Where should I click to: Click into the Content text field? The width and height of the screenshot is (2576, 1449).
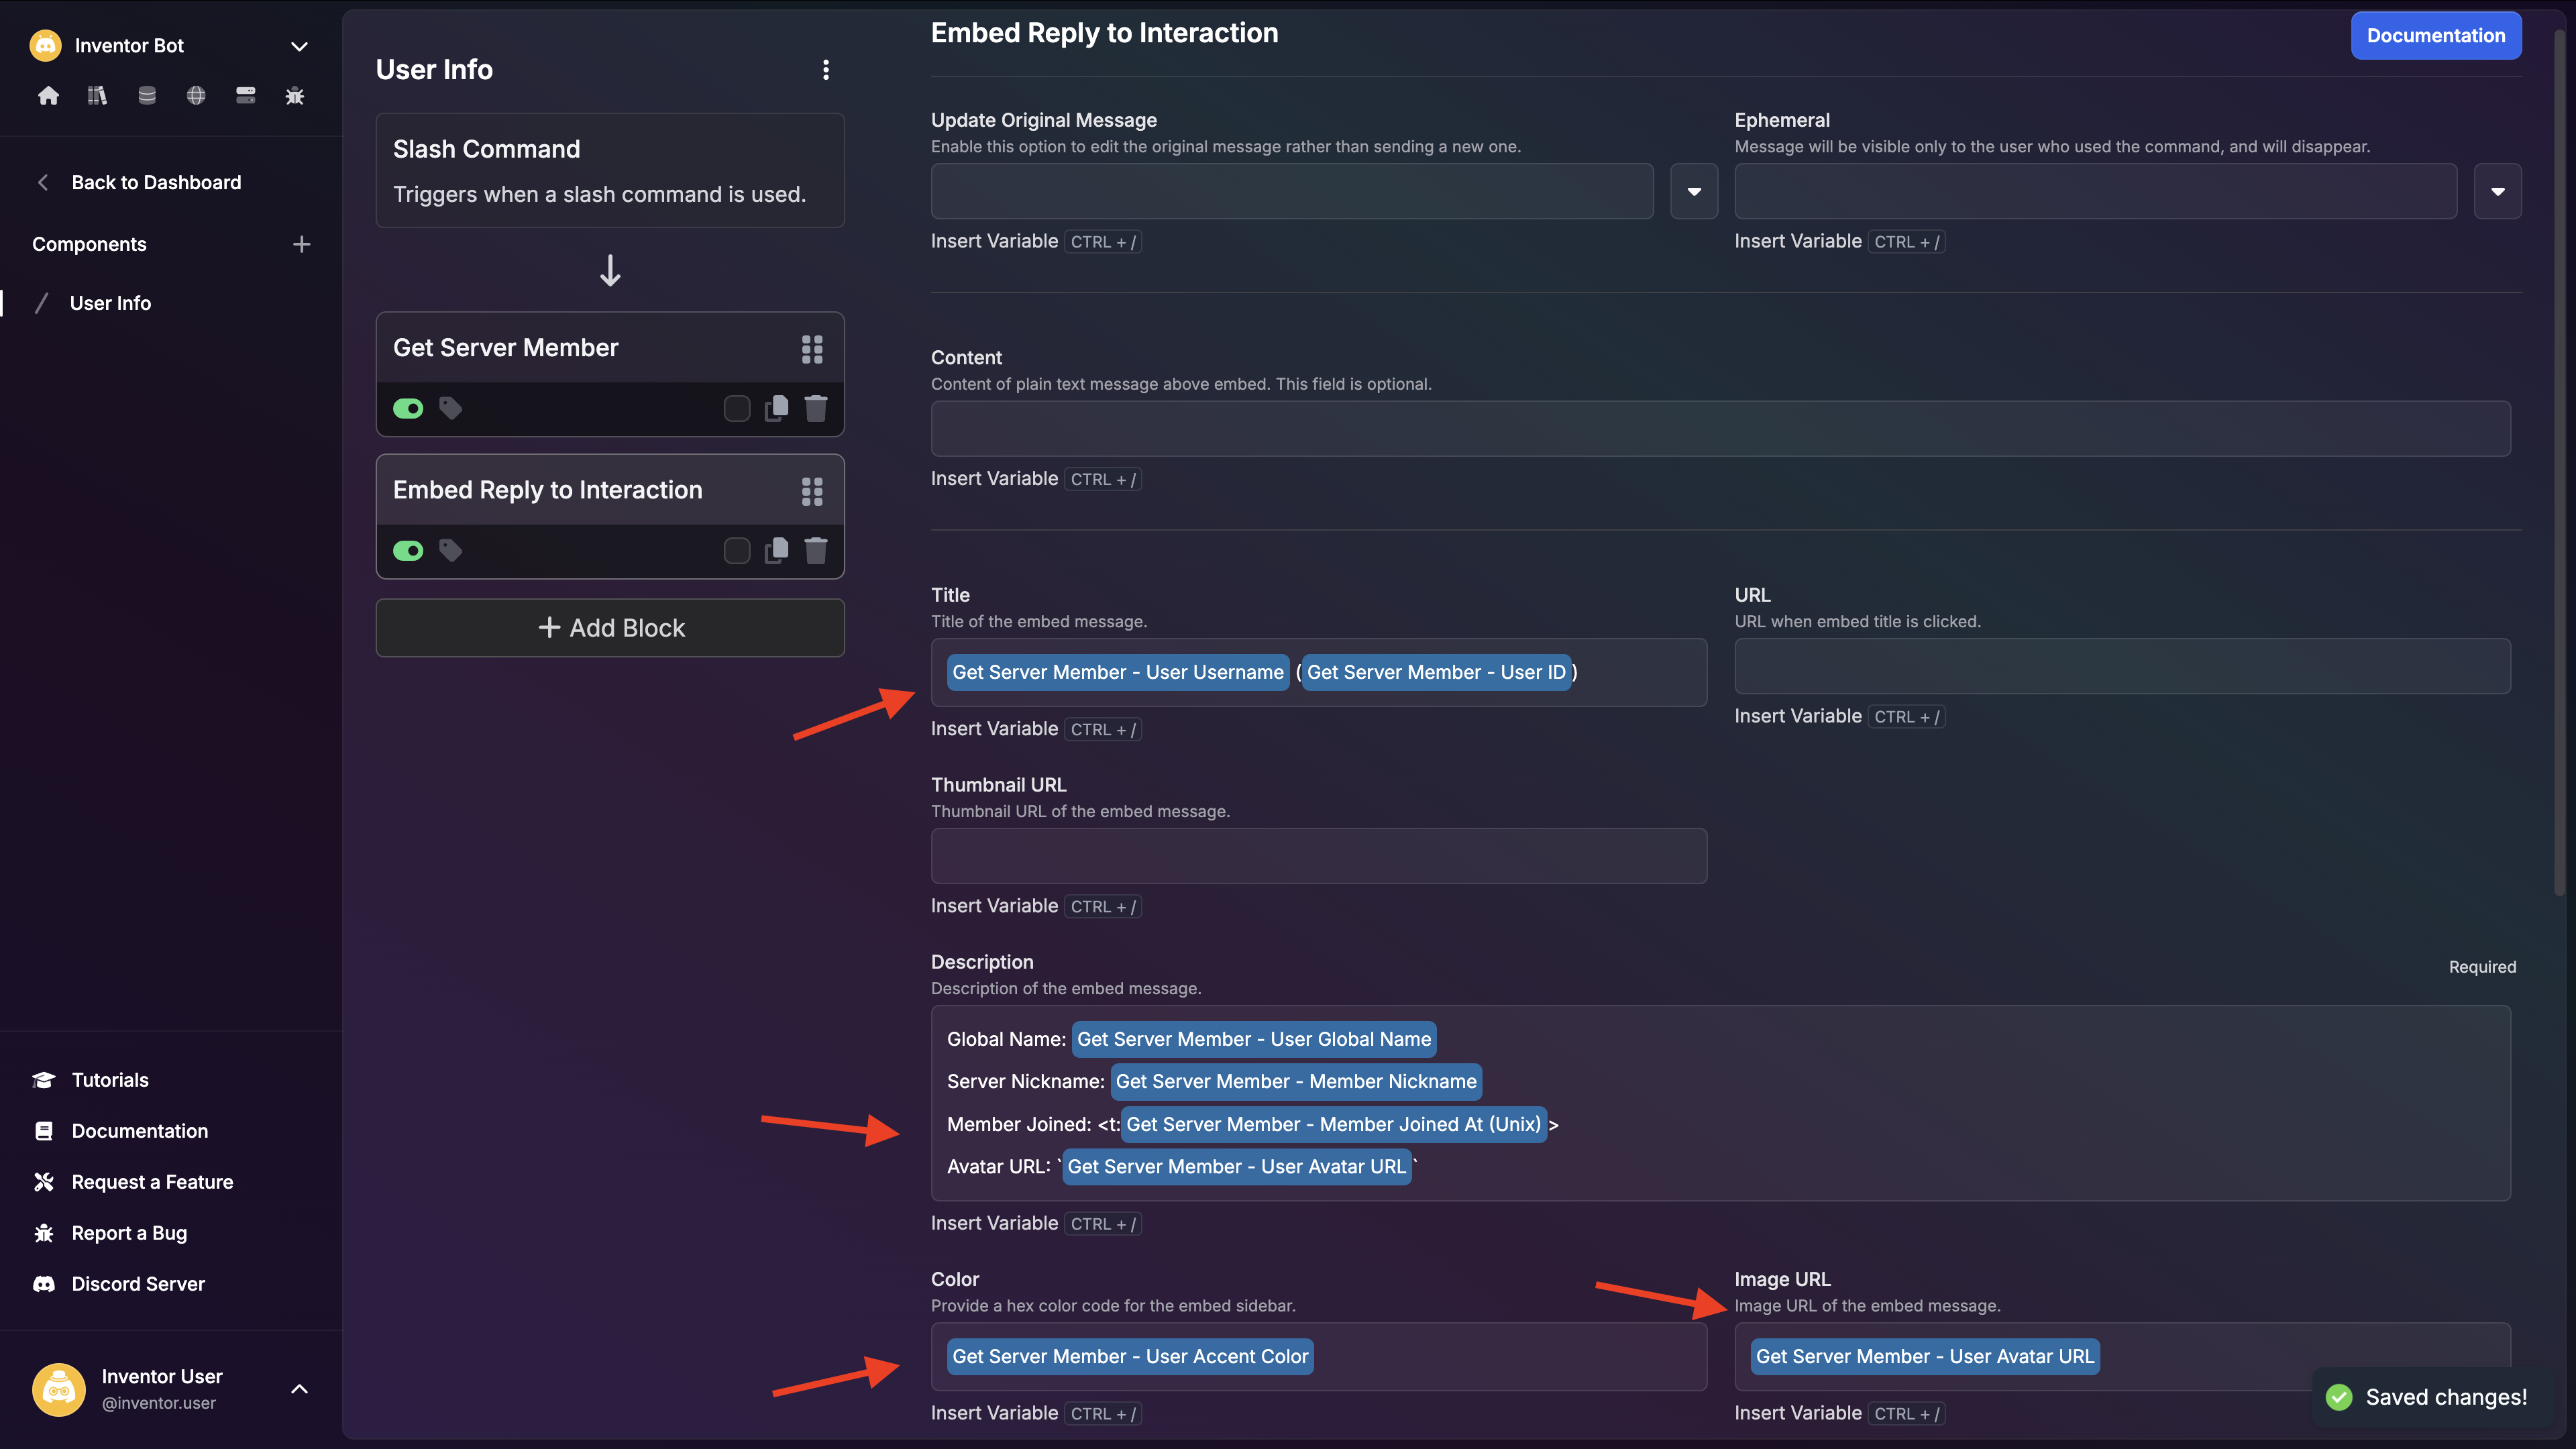coord(1720,429)
